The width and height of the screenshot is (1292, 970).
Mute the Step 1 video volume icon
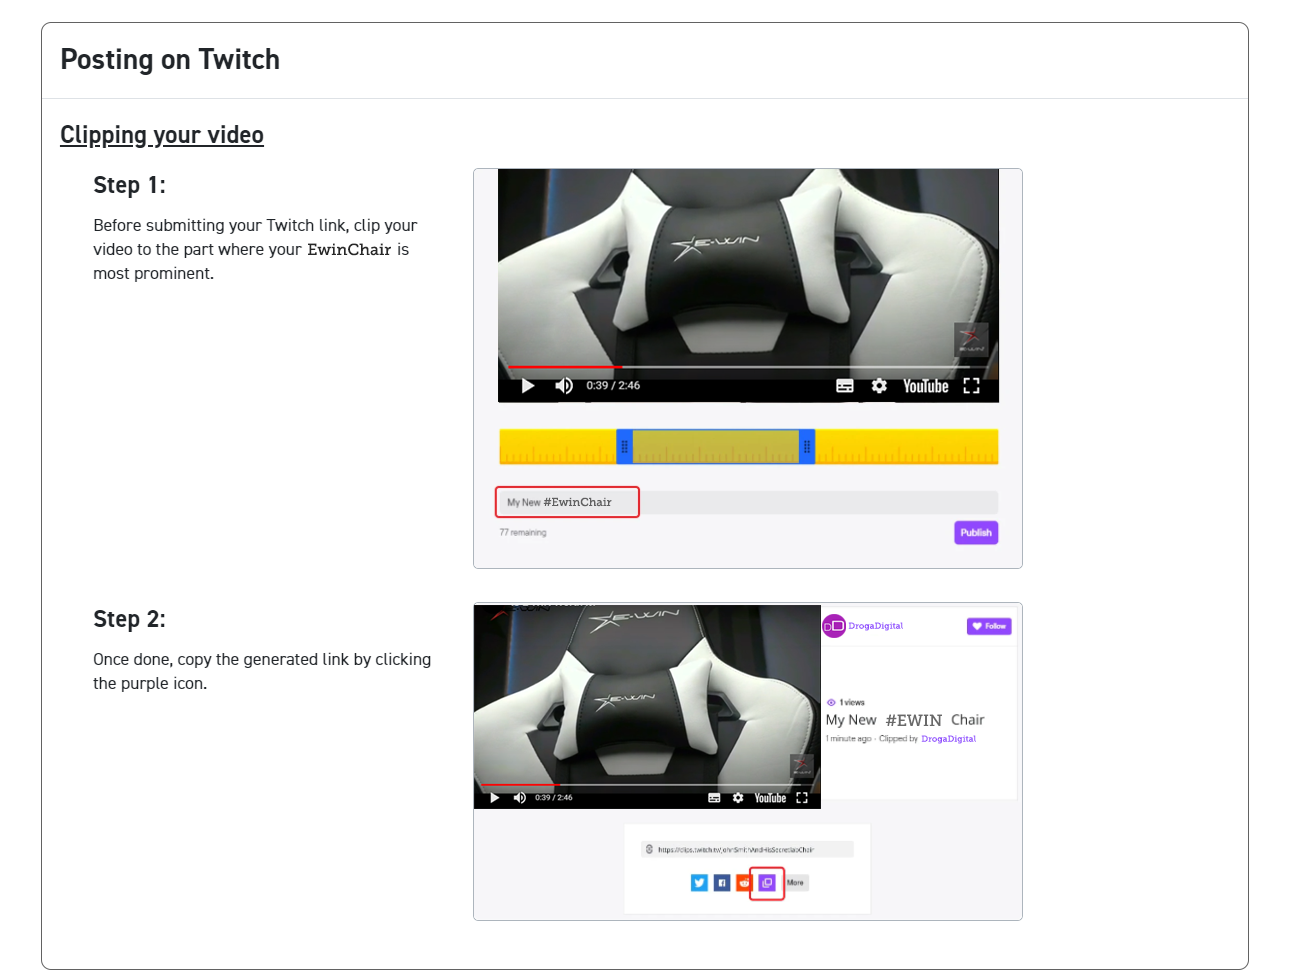tap(564, 386)
